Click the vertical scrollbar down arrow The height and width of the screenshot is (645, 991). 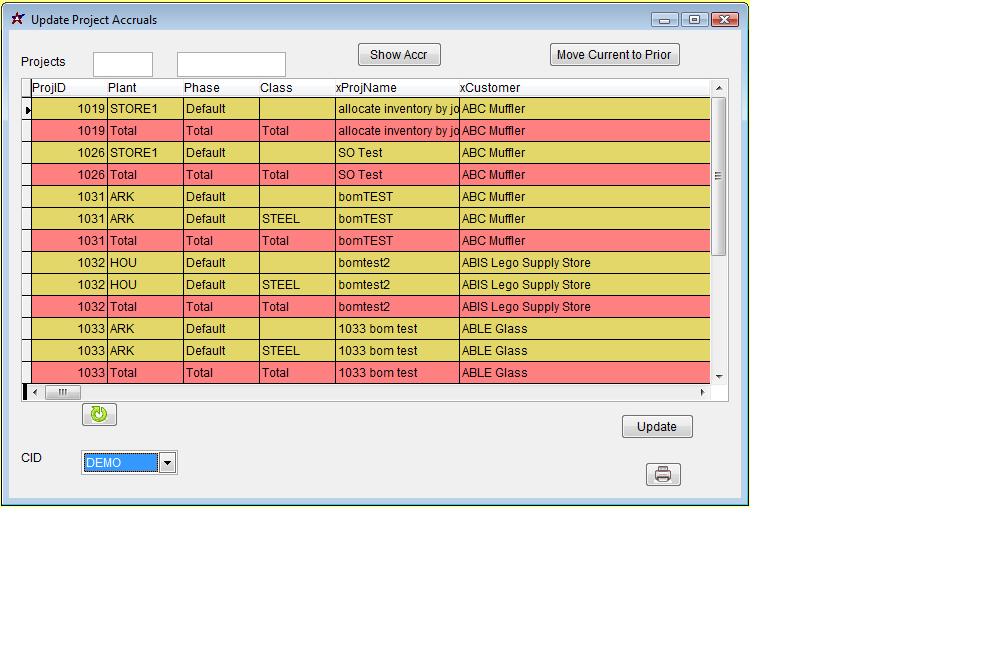(x=718, y=376)
